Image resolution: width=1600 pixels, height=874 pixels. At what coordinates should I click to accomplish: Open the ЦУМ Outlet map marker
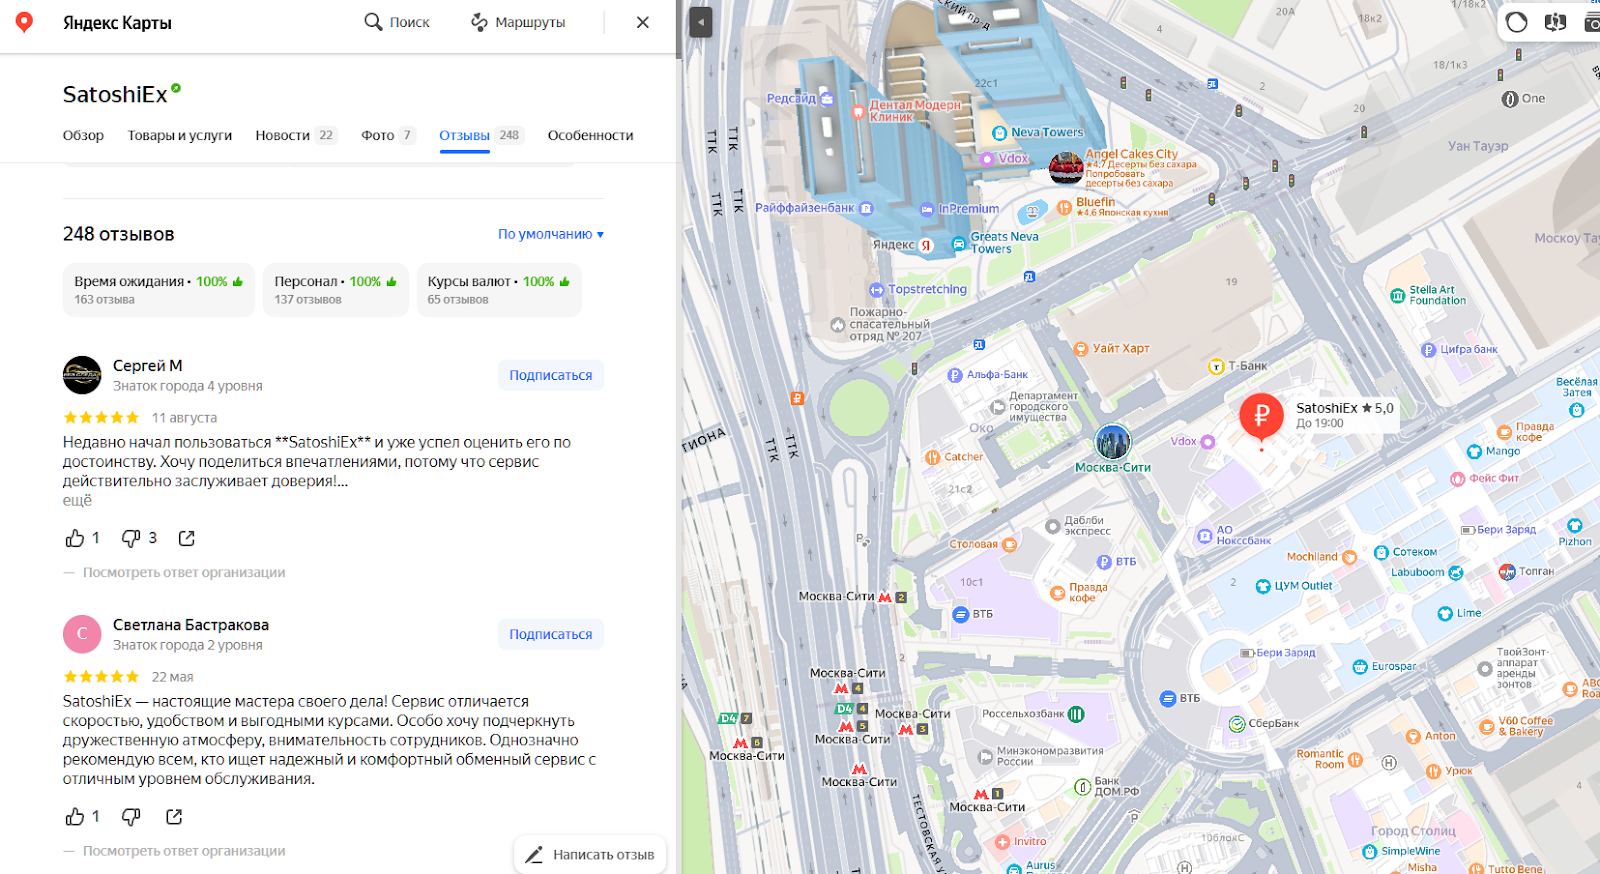click(1263, 587)
